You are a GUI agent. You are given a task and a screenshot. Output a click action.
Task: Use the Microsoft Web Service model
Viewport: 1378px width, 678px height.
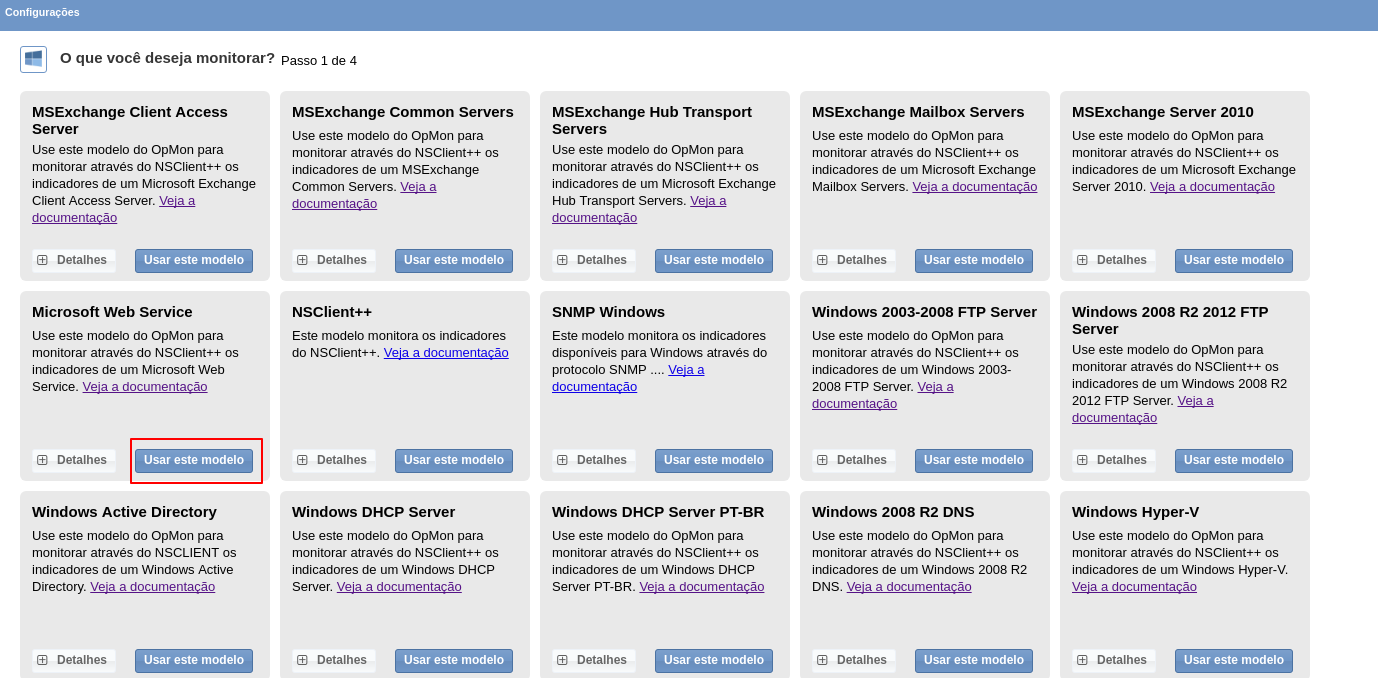click(194, 460)
